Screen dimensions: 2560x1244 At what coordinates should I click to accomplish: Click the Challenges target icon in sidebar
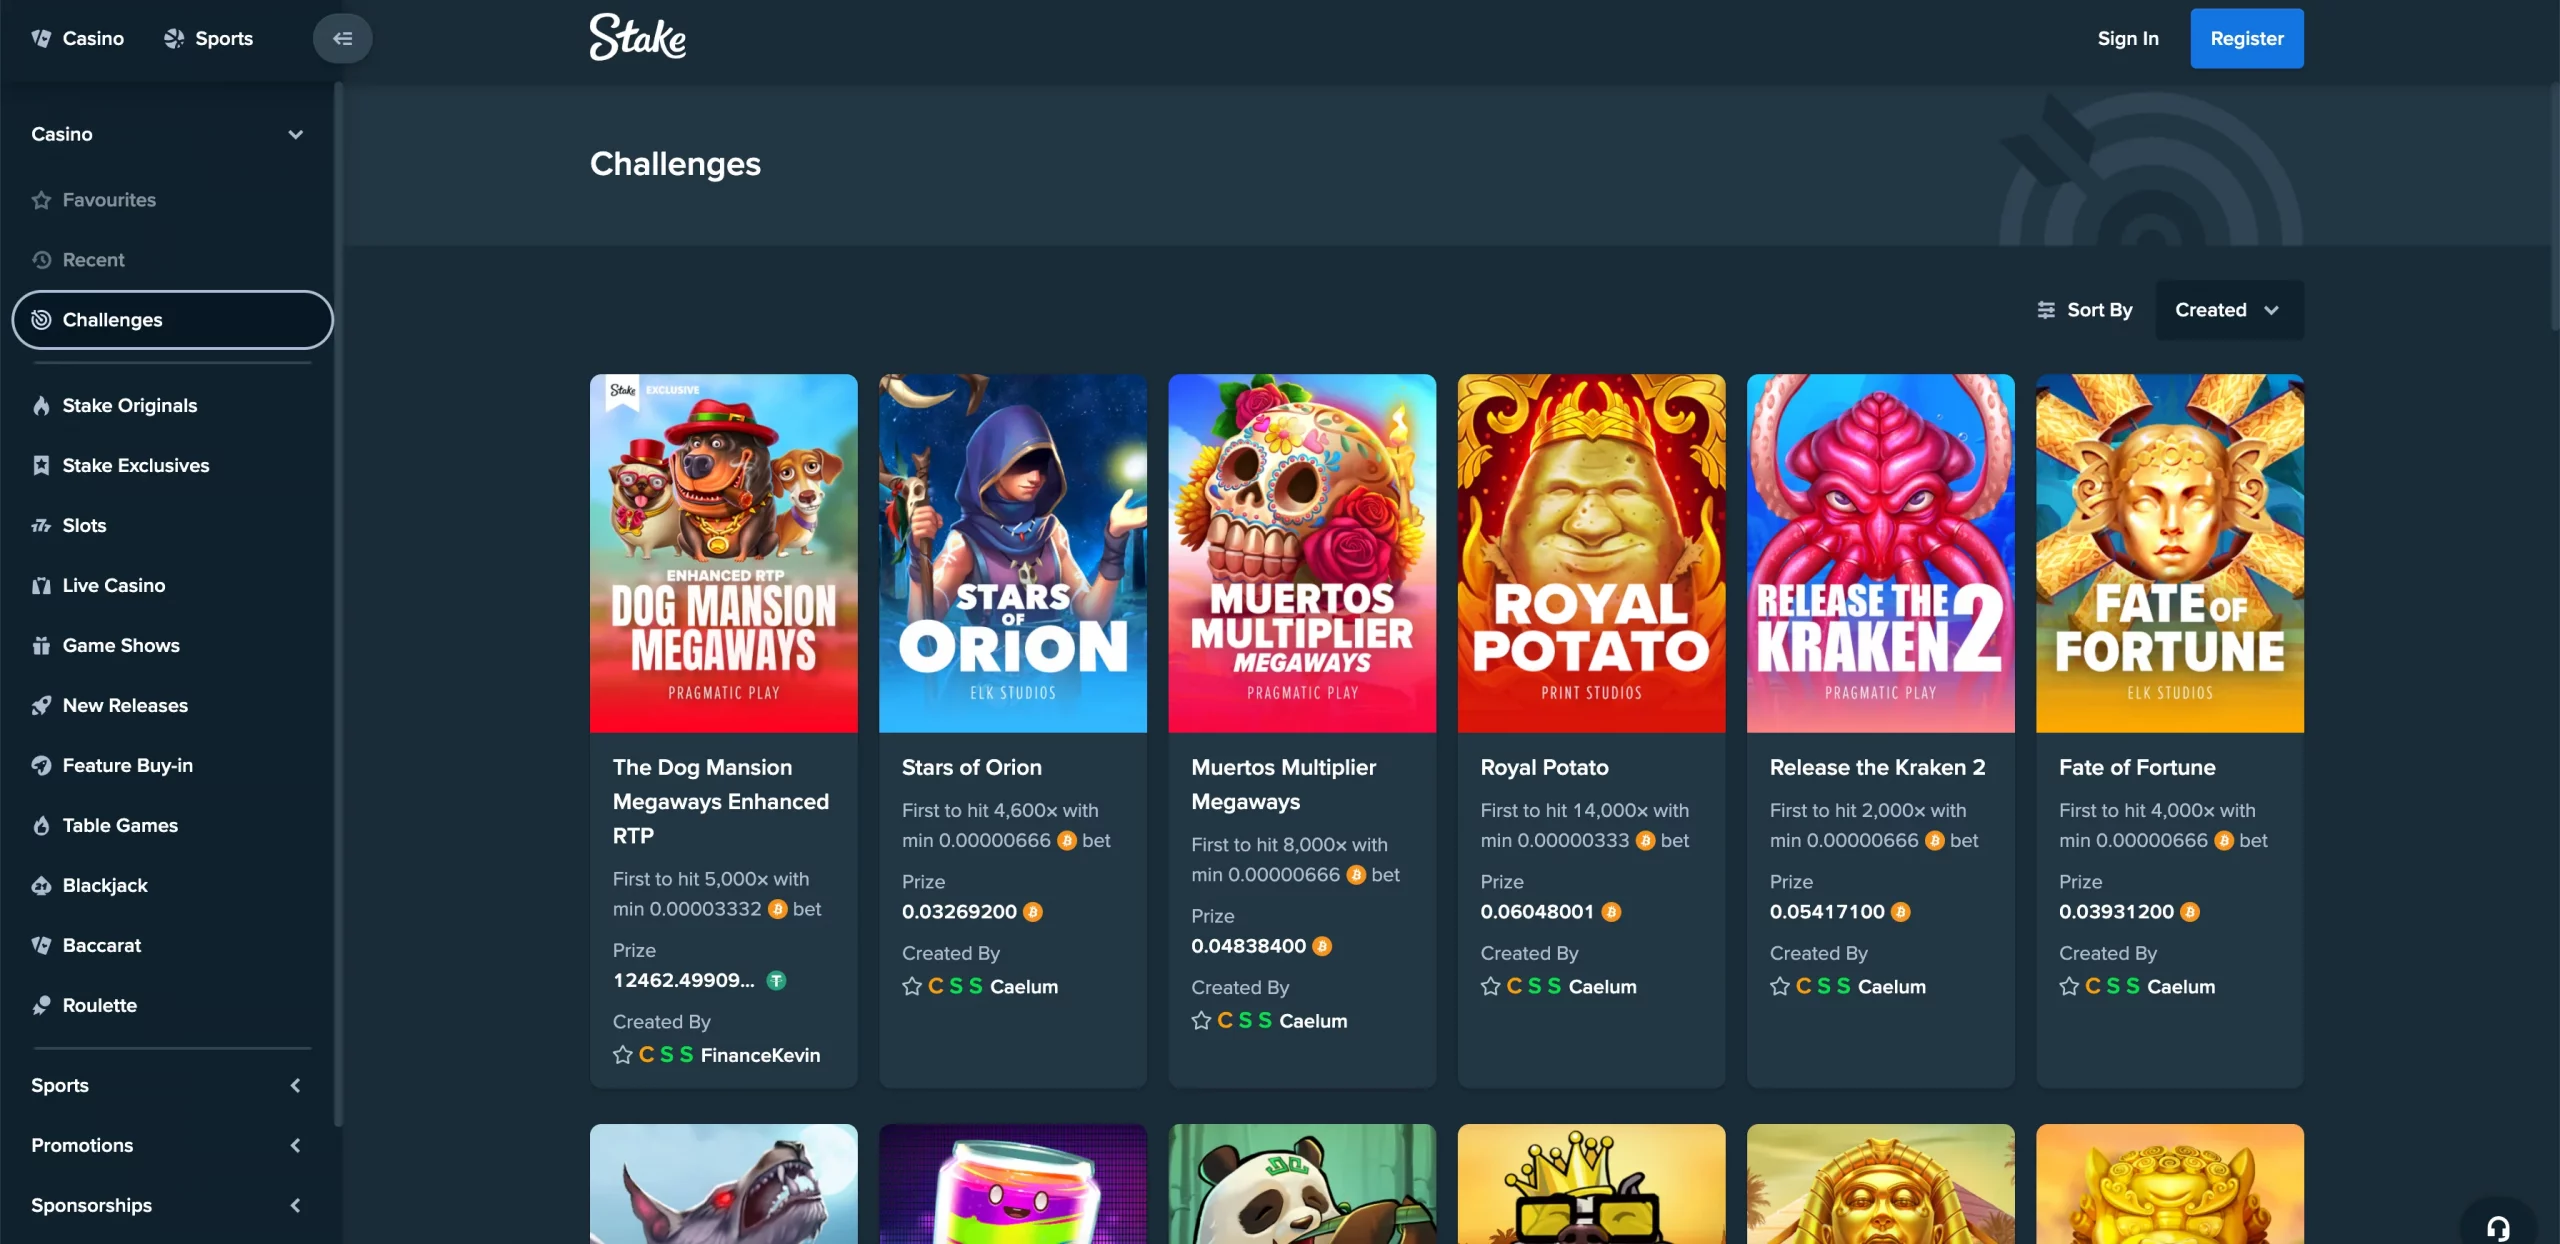[x=41, y=320]
